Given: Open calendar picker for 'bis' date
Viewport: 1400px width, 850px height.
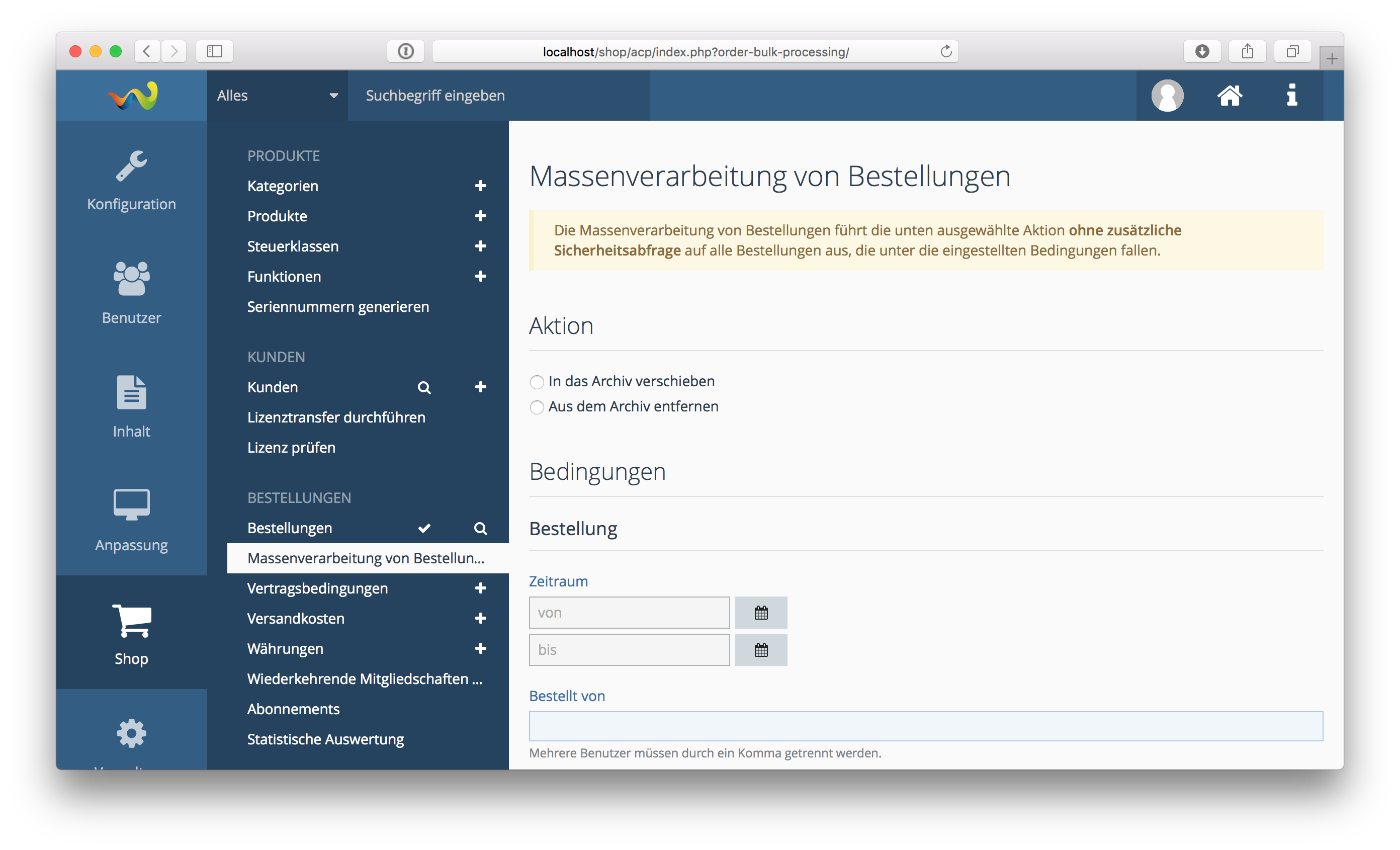Looking at the screenshot, I should point(761,650).
